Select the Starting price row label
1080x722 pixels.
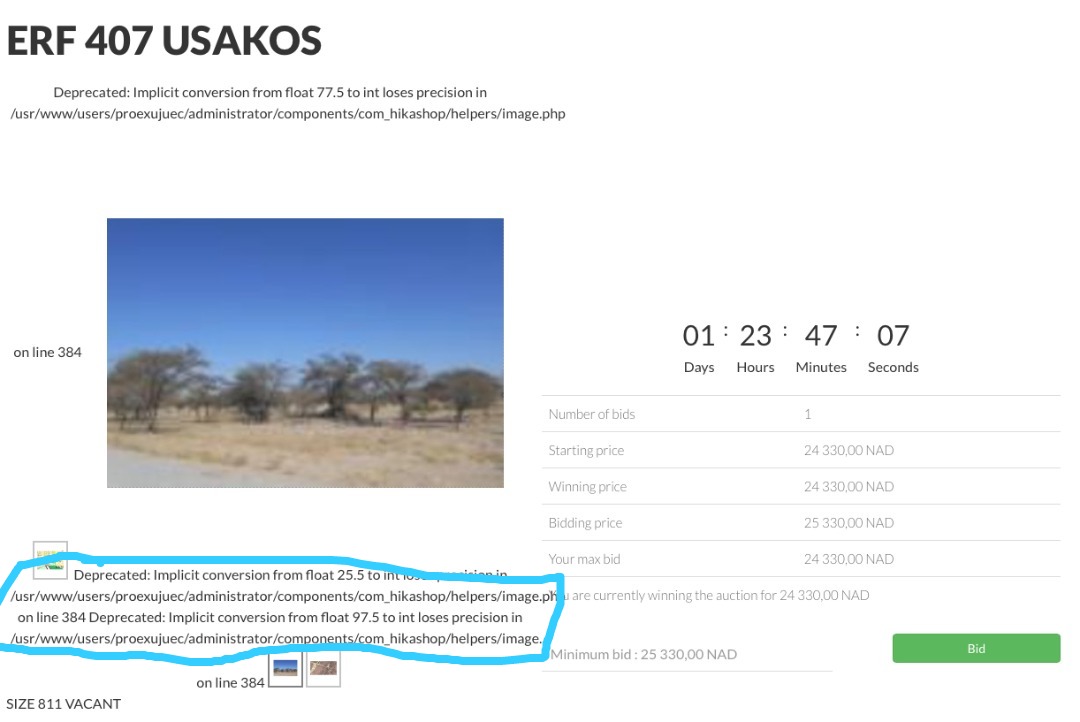[x=586, y=451]
